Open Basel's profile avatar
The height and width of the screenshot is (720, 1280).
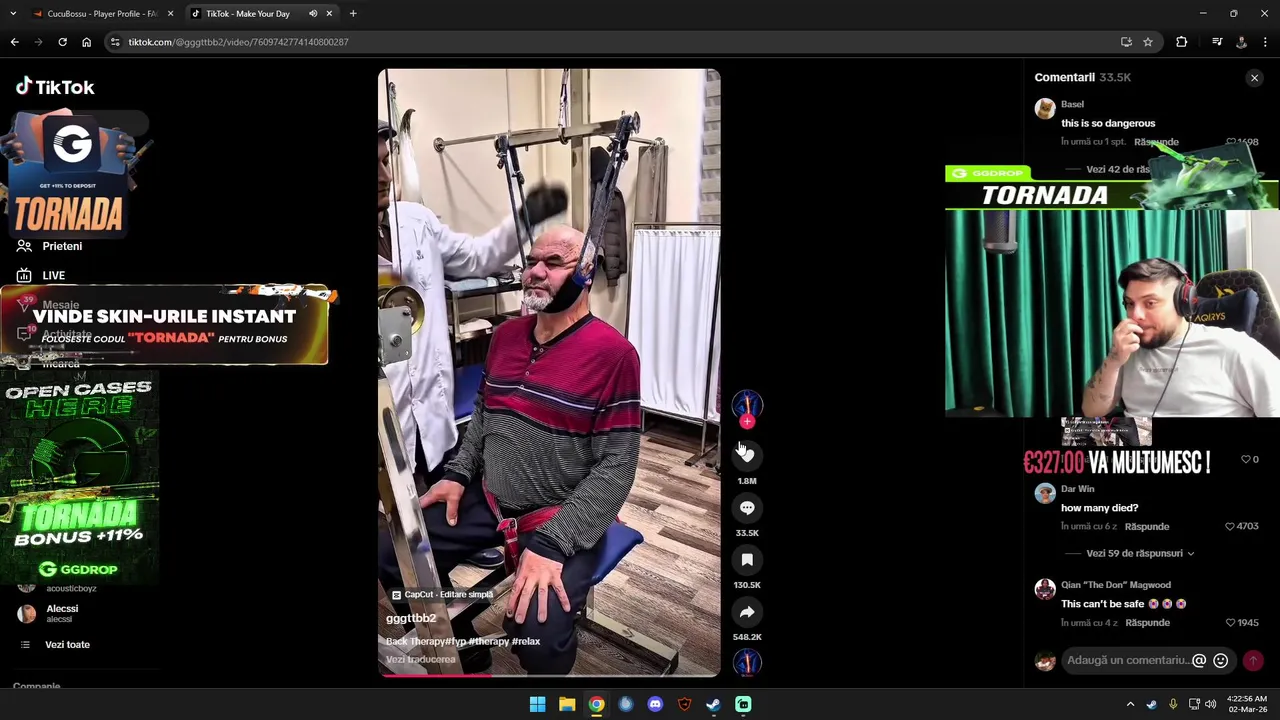tap(1045, 109)
